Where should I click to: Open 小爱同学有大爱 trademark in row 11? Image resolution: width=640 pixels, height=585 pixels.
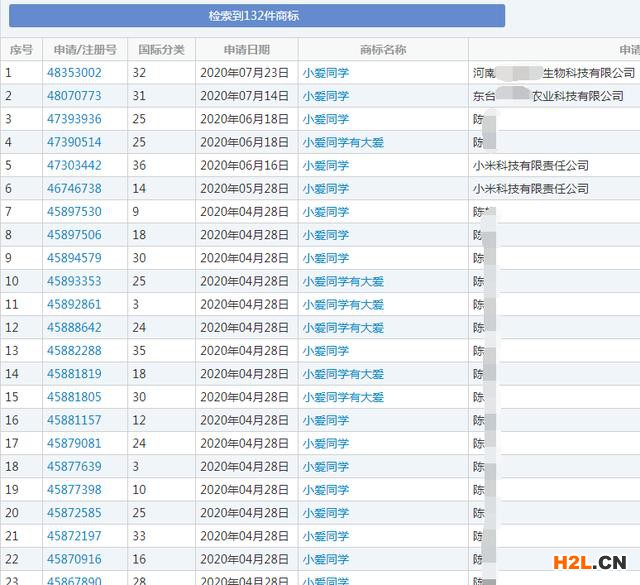[x=343, y=304]
